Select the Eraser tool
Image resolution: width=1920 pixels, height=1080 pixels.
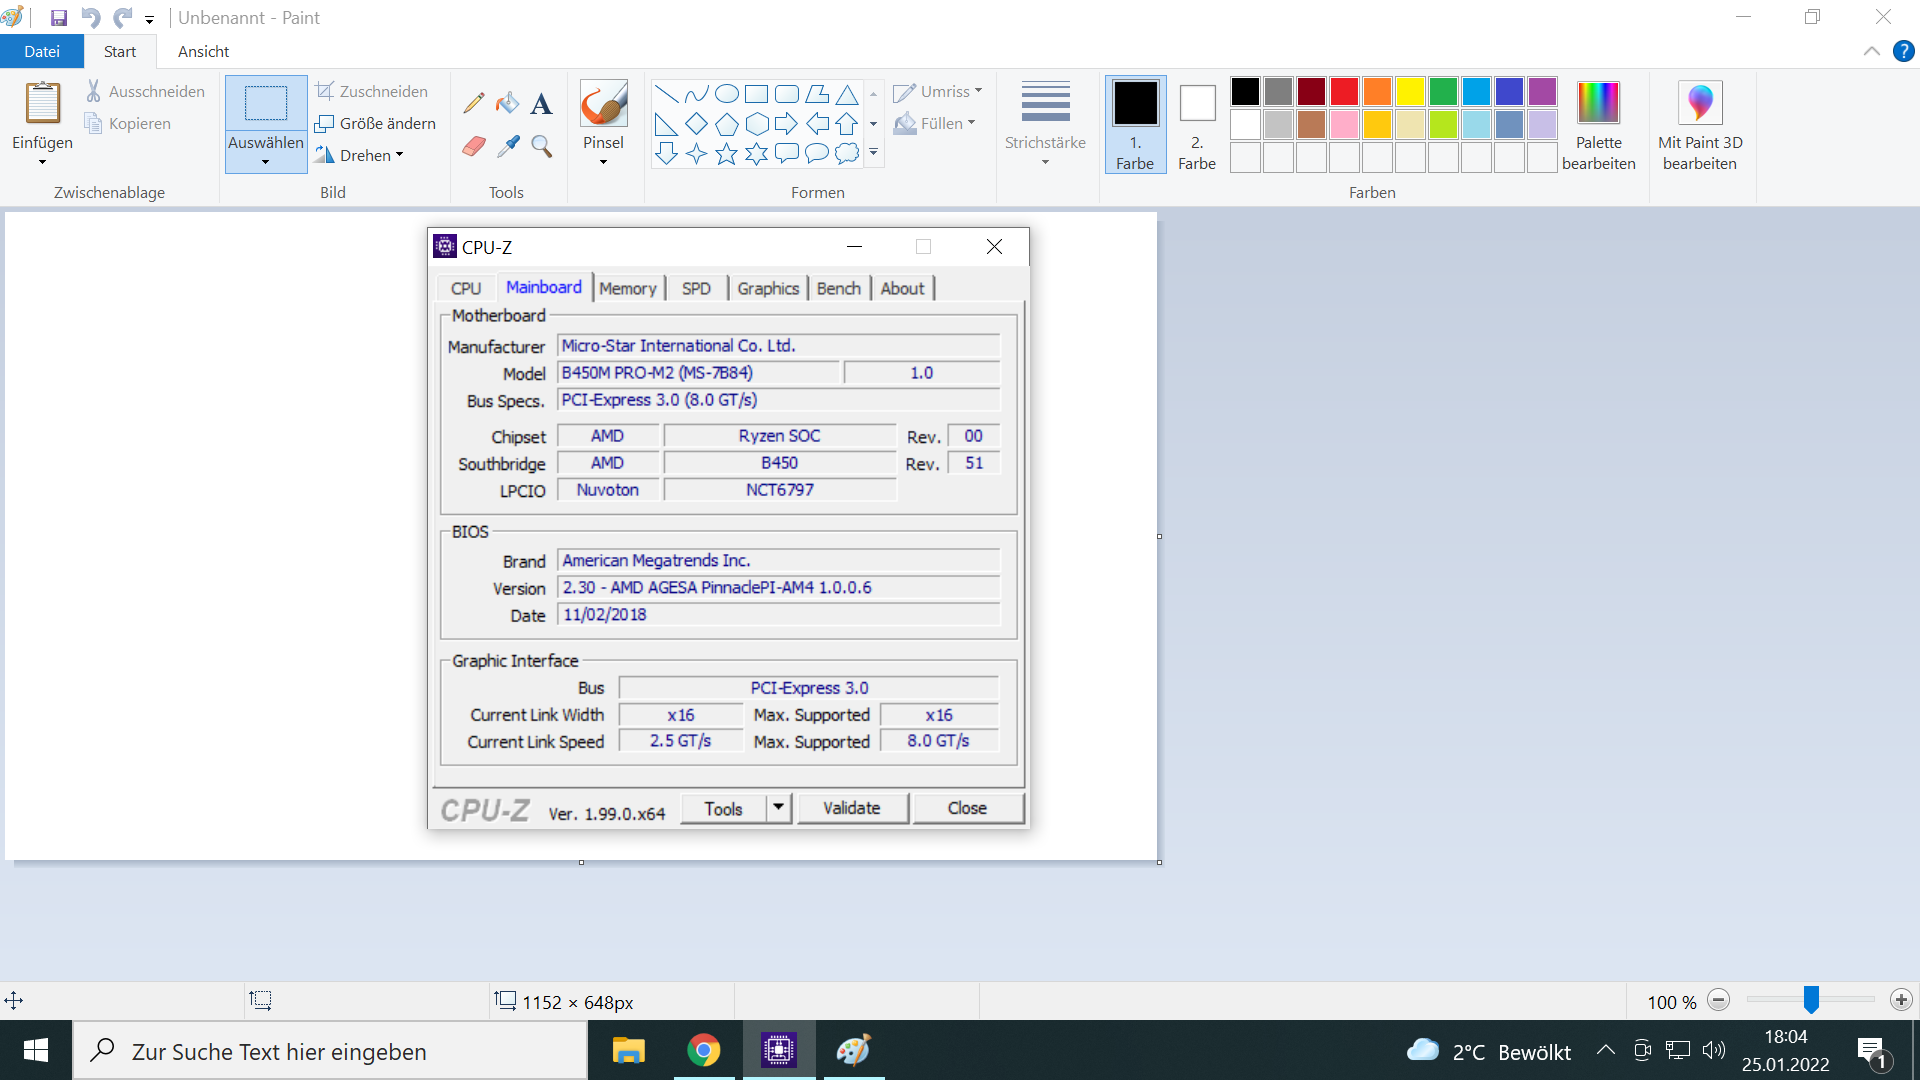pyautogui.click(x=474, y=147)
